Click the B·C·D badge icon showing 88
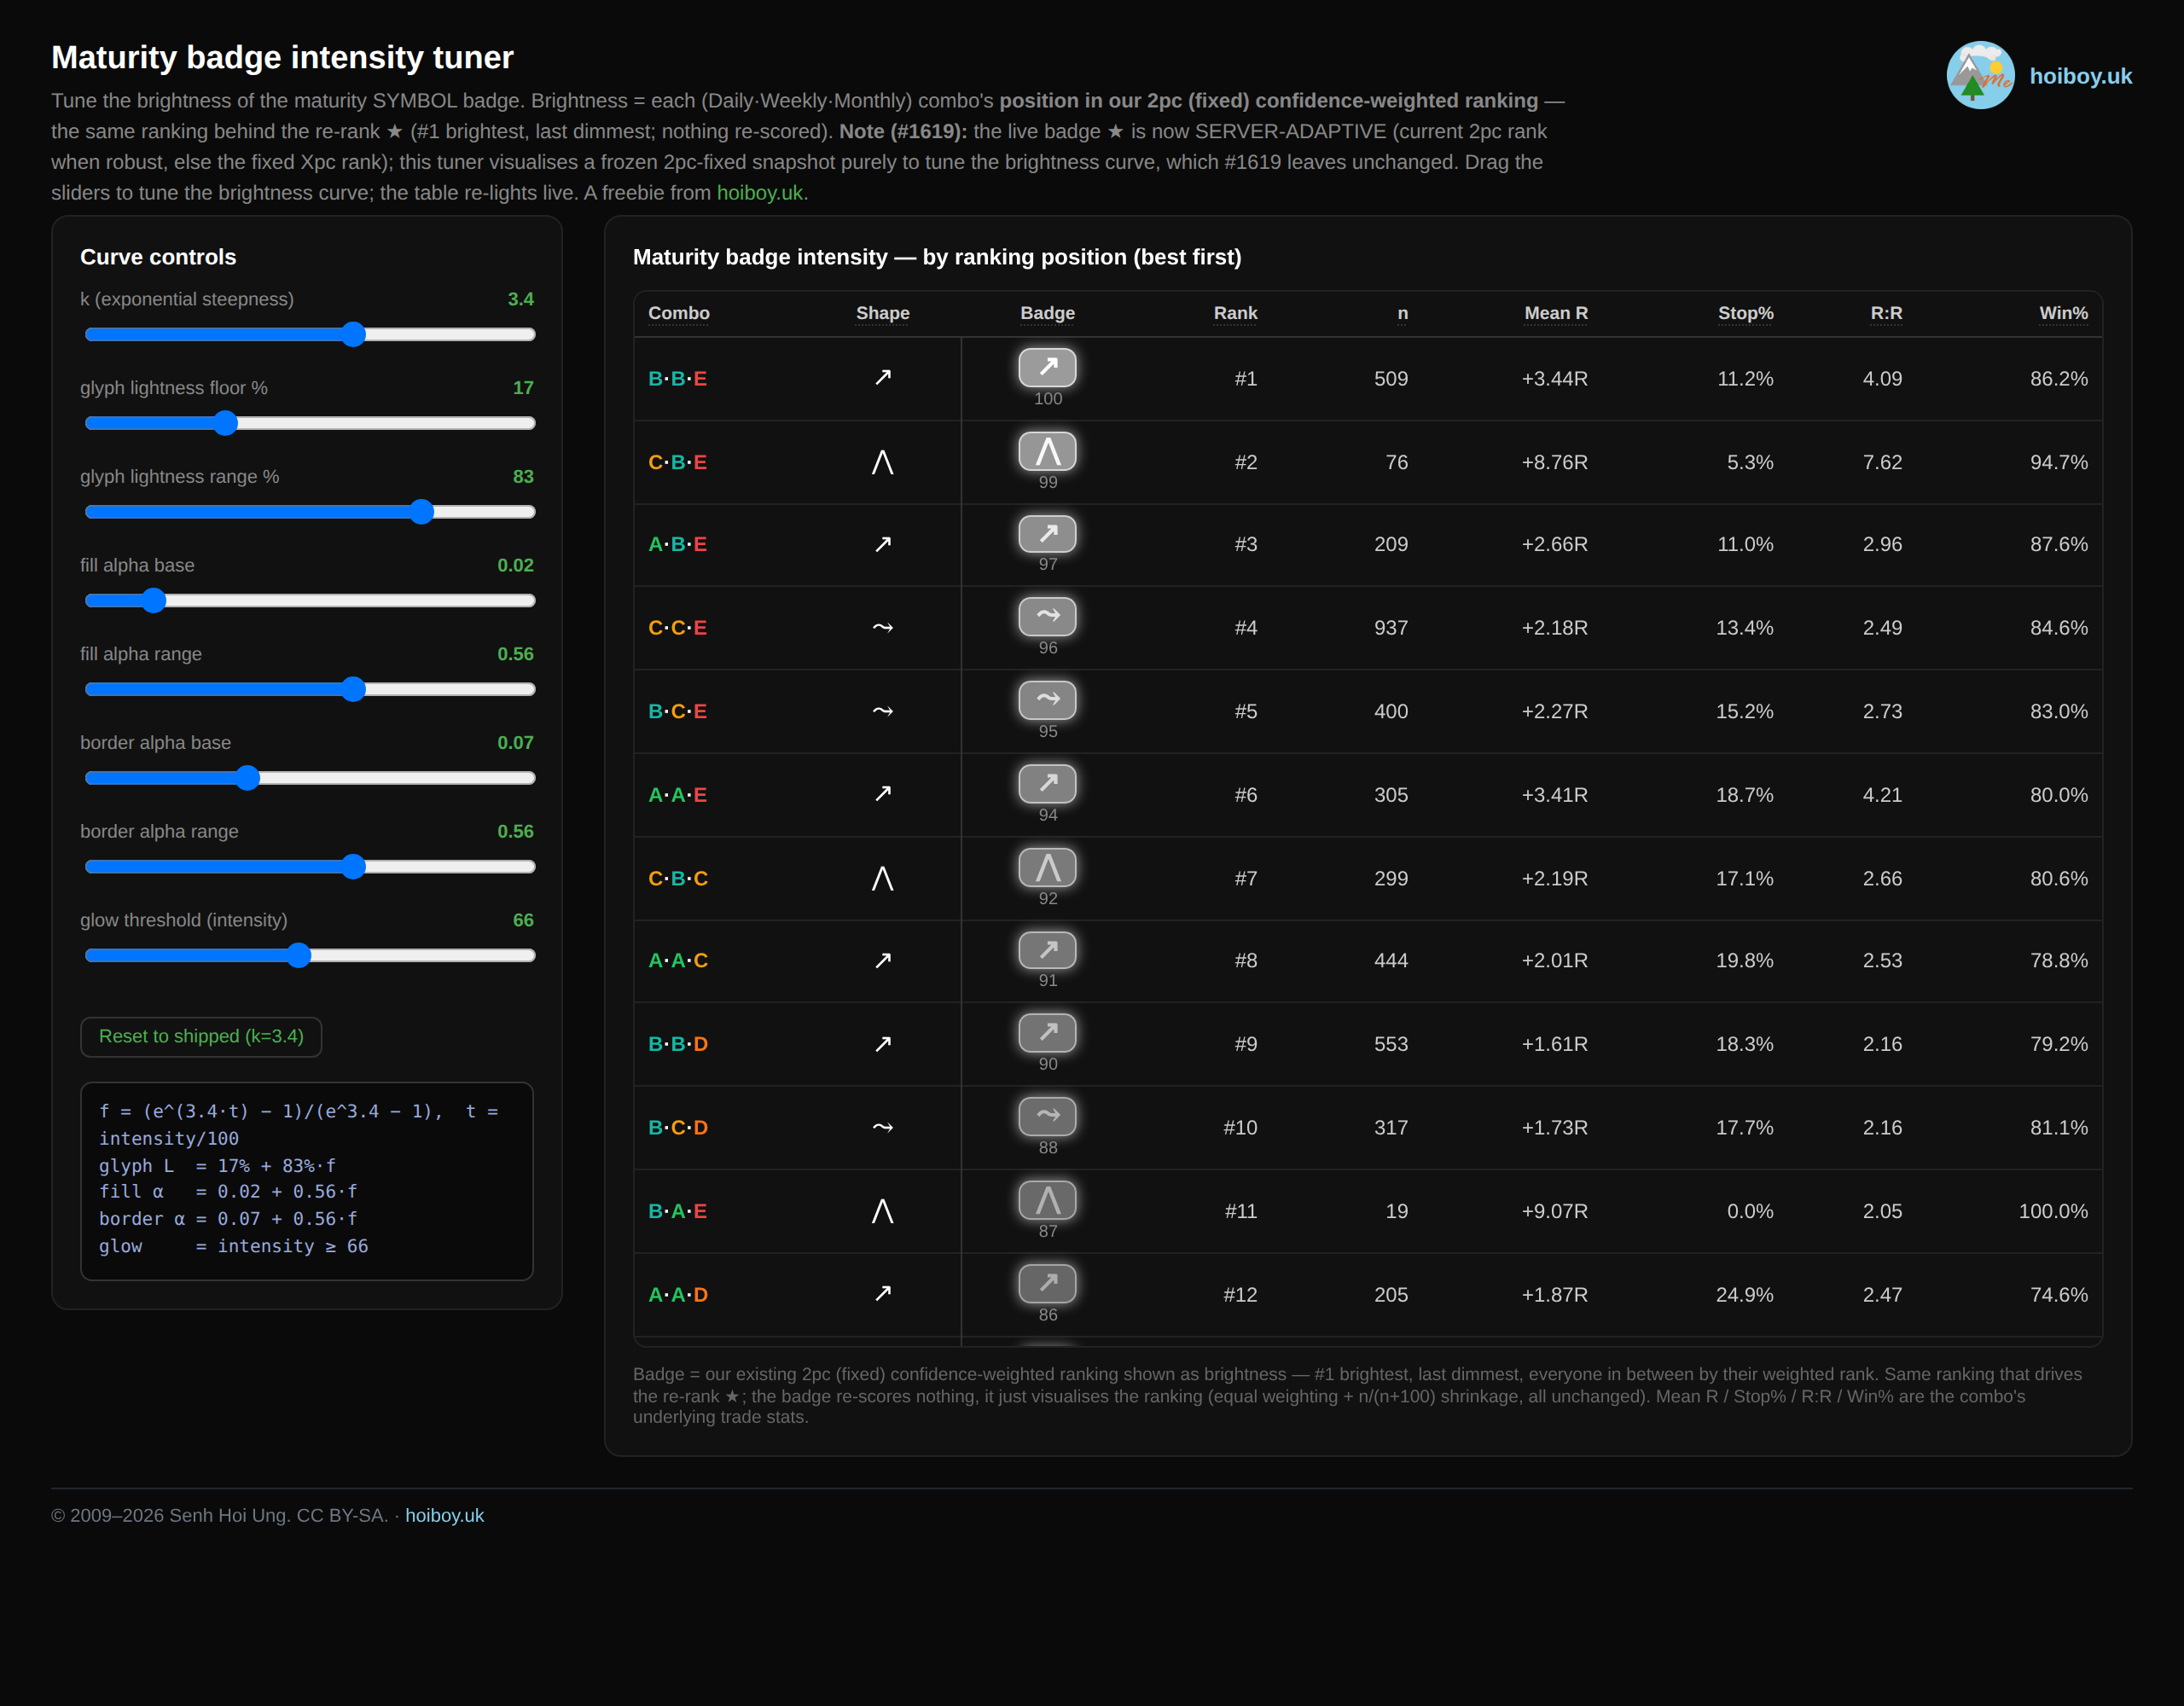The width and height of the screenshot is (2184, 1706). tap(1047, 1116)
